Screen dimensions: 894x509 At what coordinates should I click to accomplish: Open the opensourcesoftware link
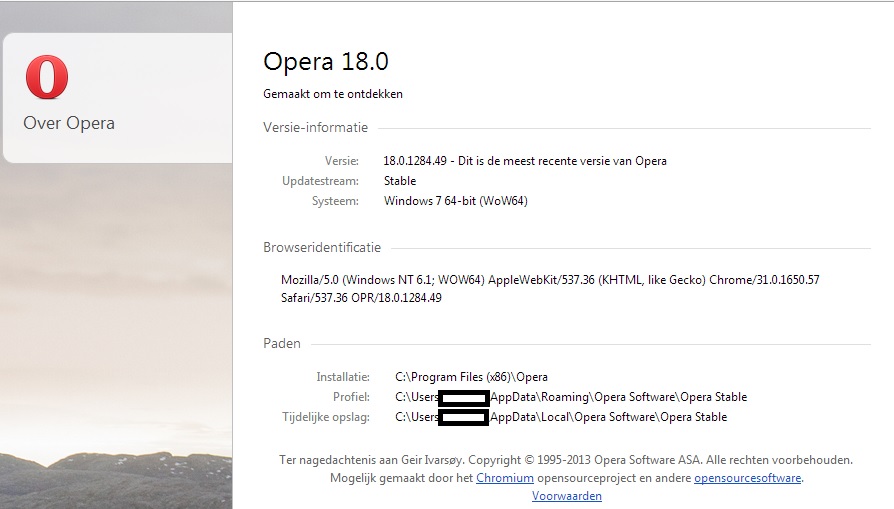[x=747, y=478]
